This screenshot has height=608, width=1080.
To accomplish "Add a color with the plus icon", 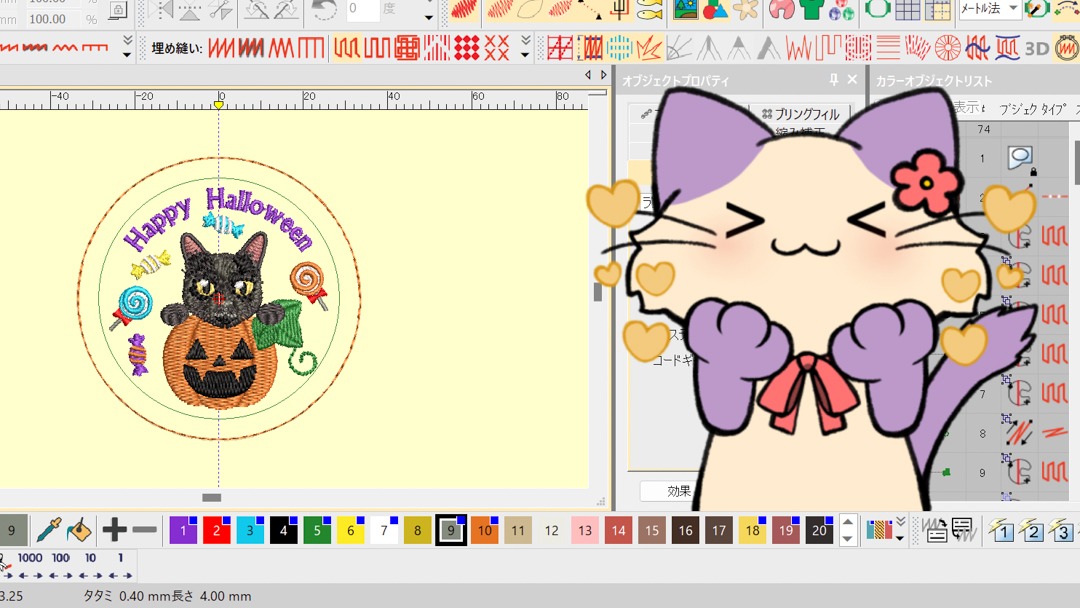I will [x=114, y=530].
